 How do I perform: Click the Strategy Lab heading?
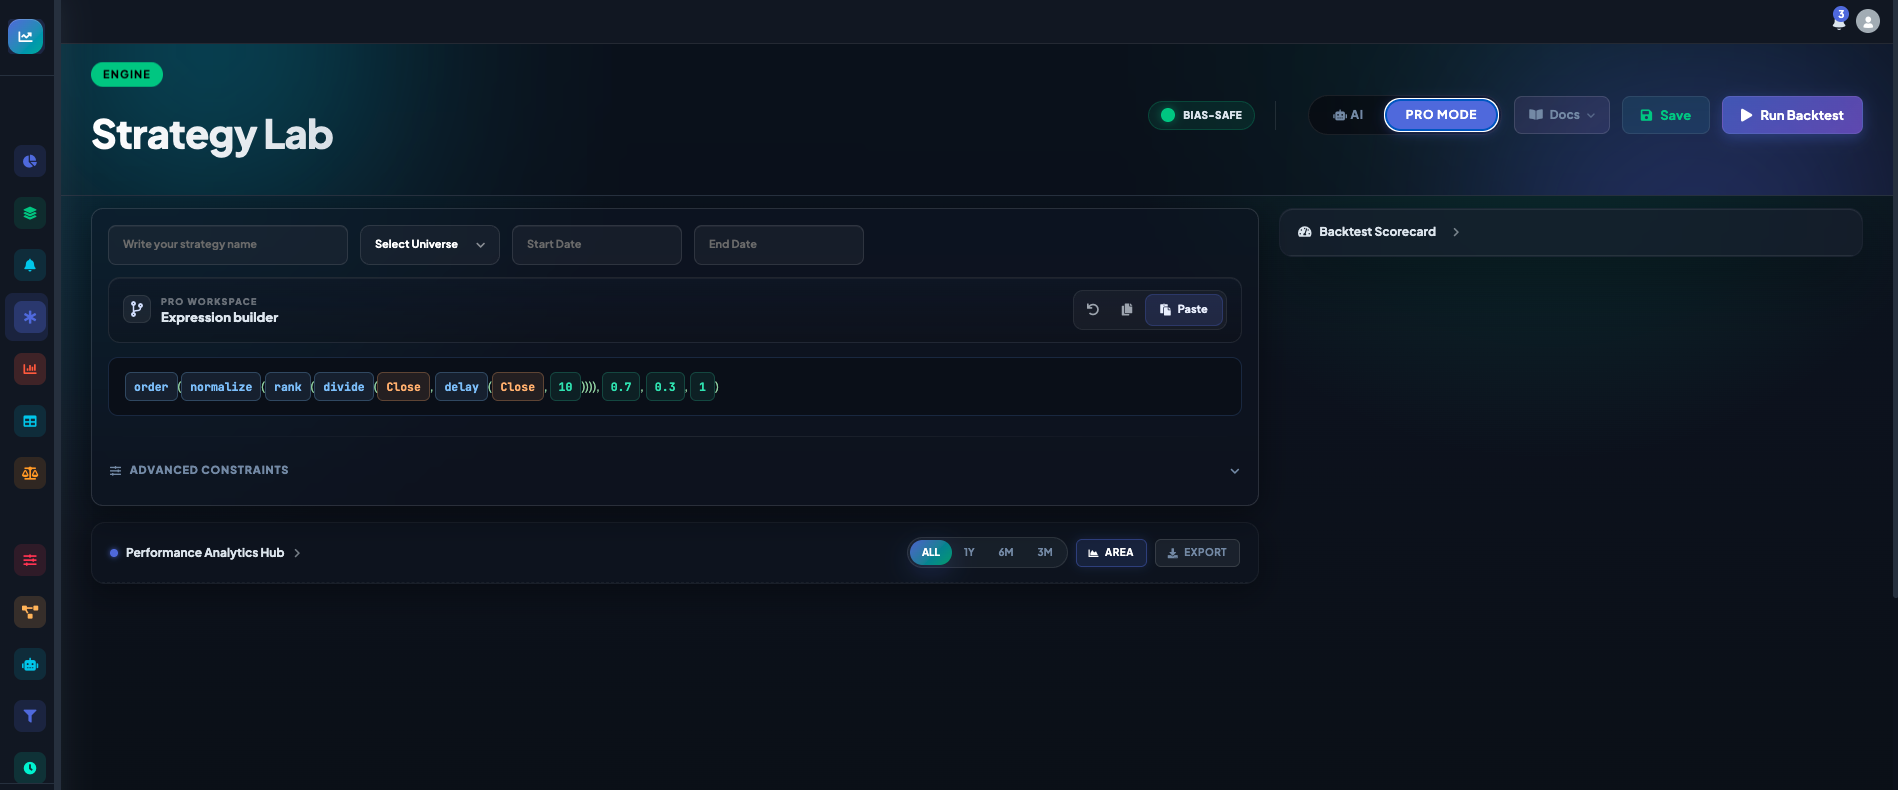coord(212,135)
